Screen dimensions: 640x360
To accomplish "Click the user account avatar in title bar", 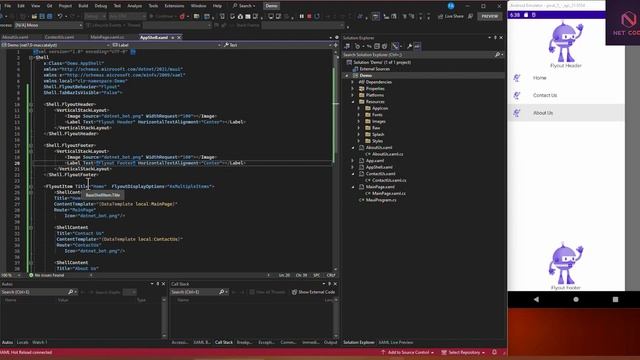I will click(451, 6).
